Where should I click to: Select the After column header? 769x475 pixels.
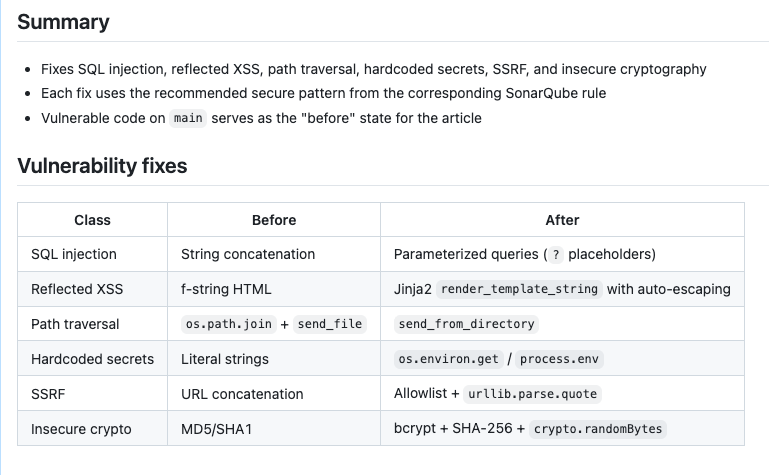[x=562, y=220]
